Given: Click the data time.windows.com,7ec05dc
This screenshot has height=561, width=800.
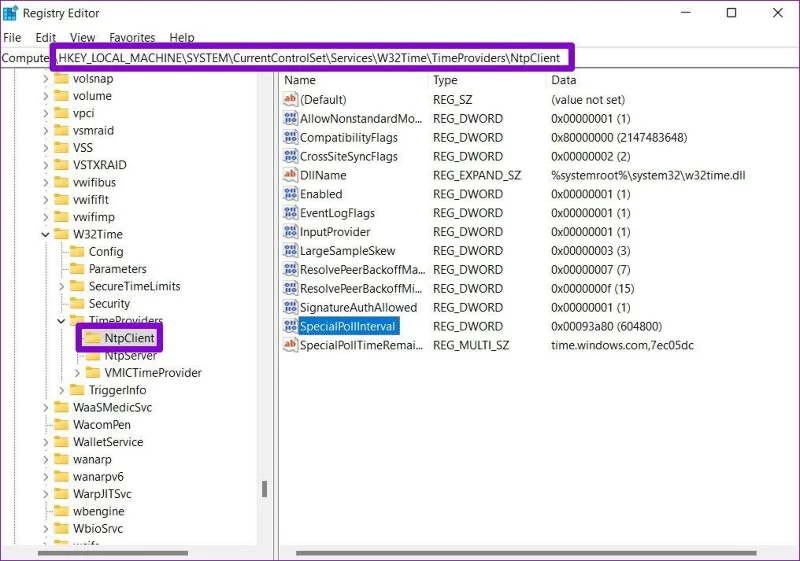Looking at the screenshot, I should 622,345.
